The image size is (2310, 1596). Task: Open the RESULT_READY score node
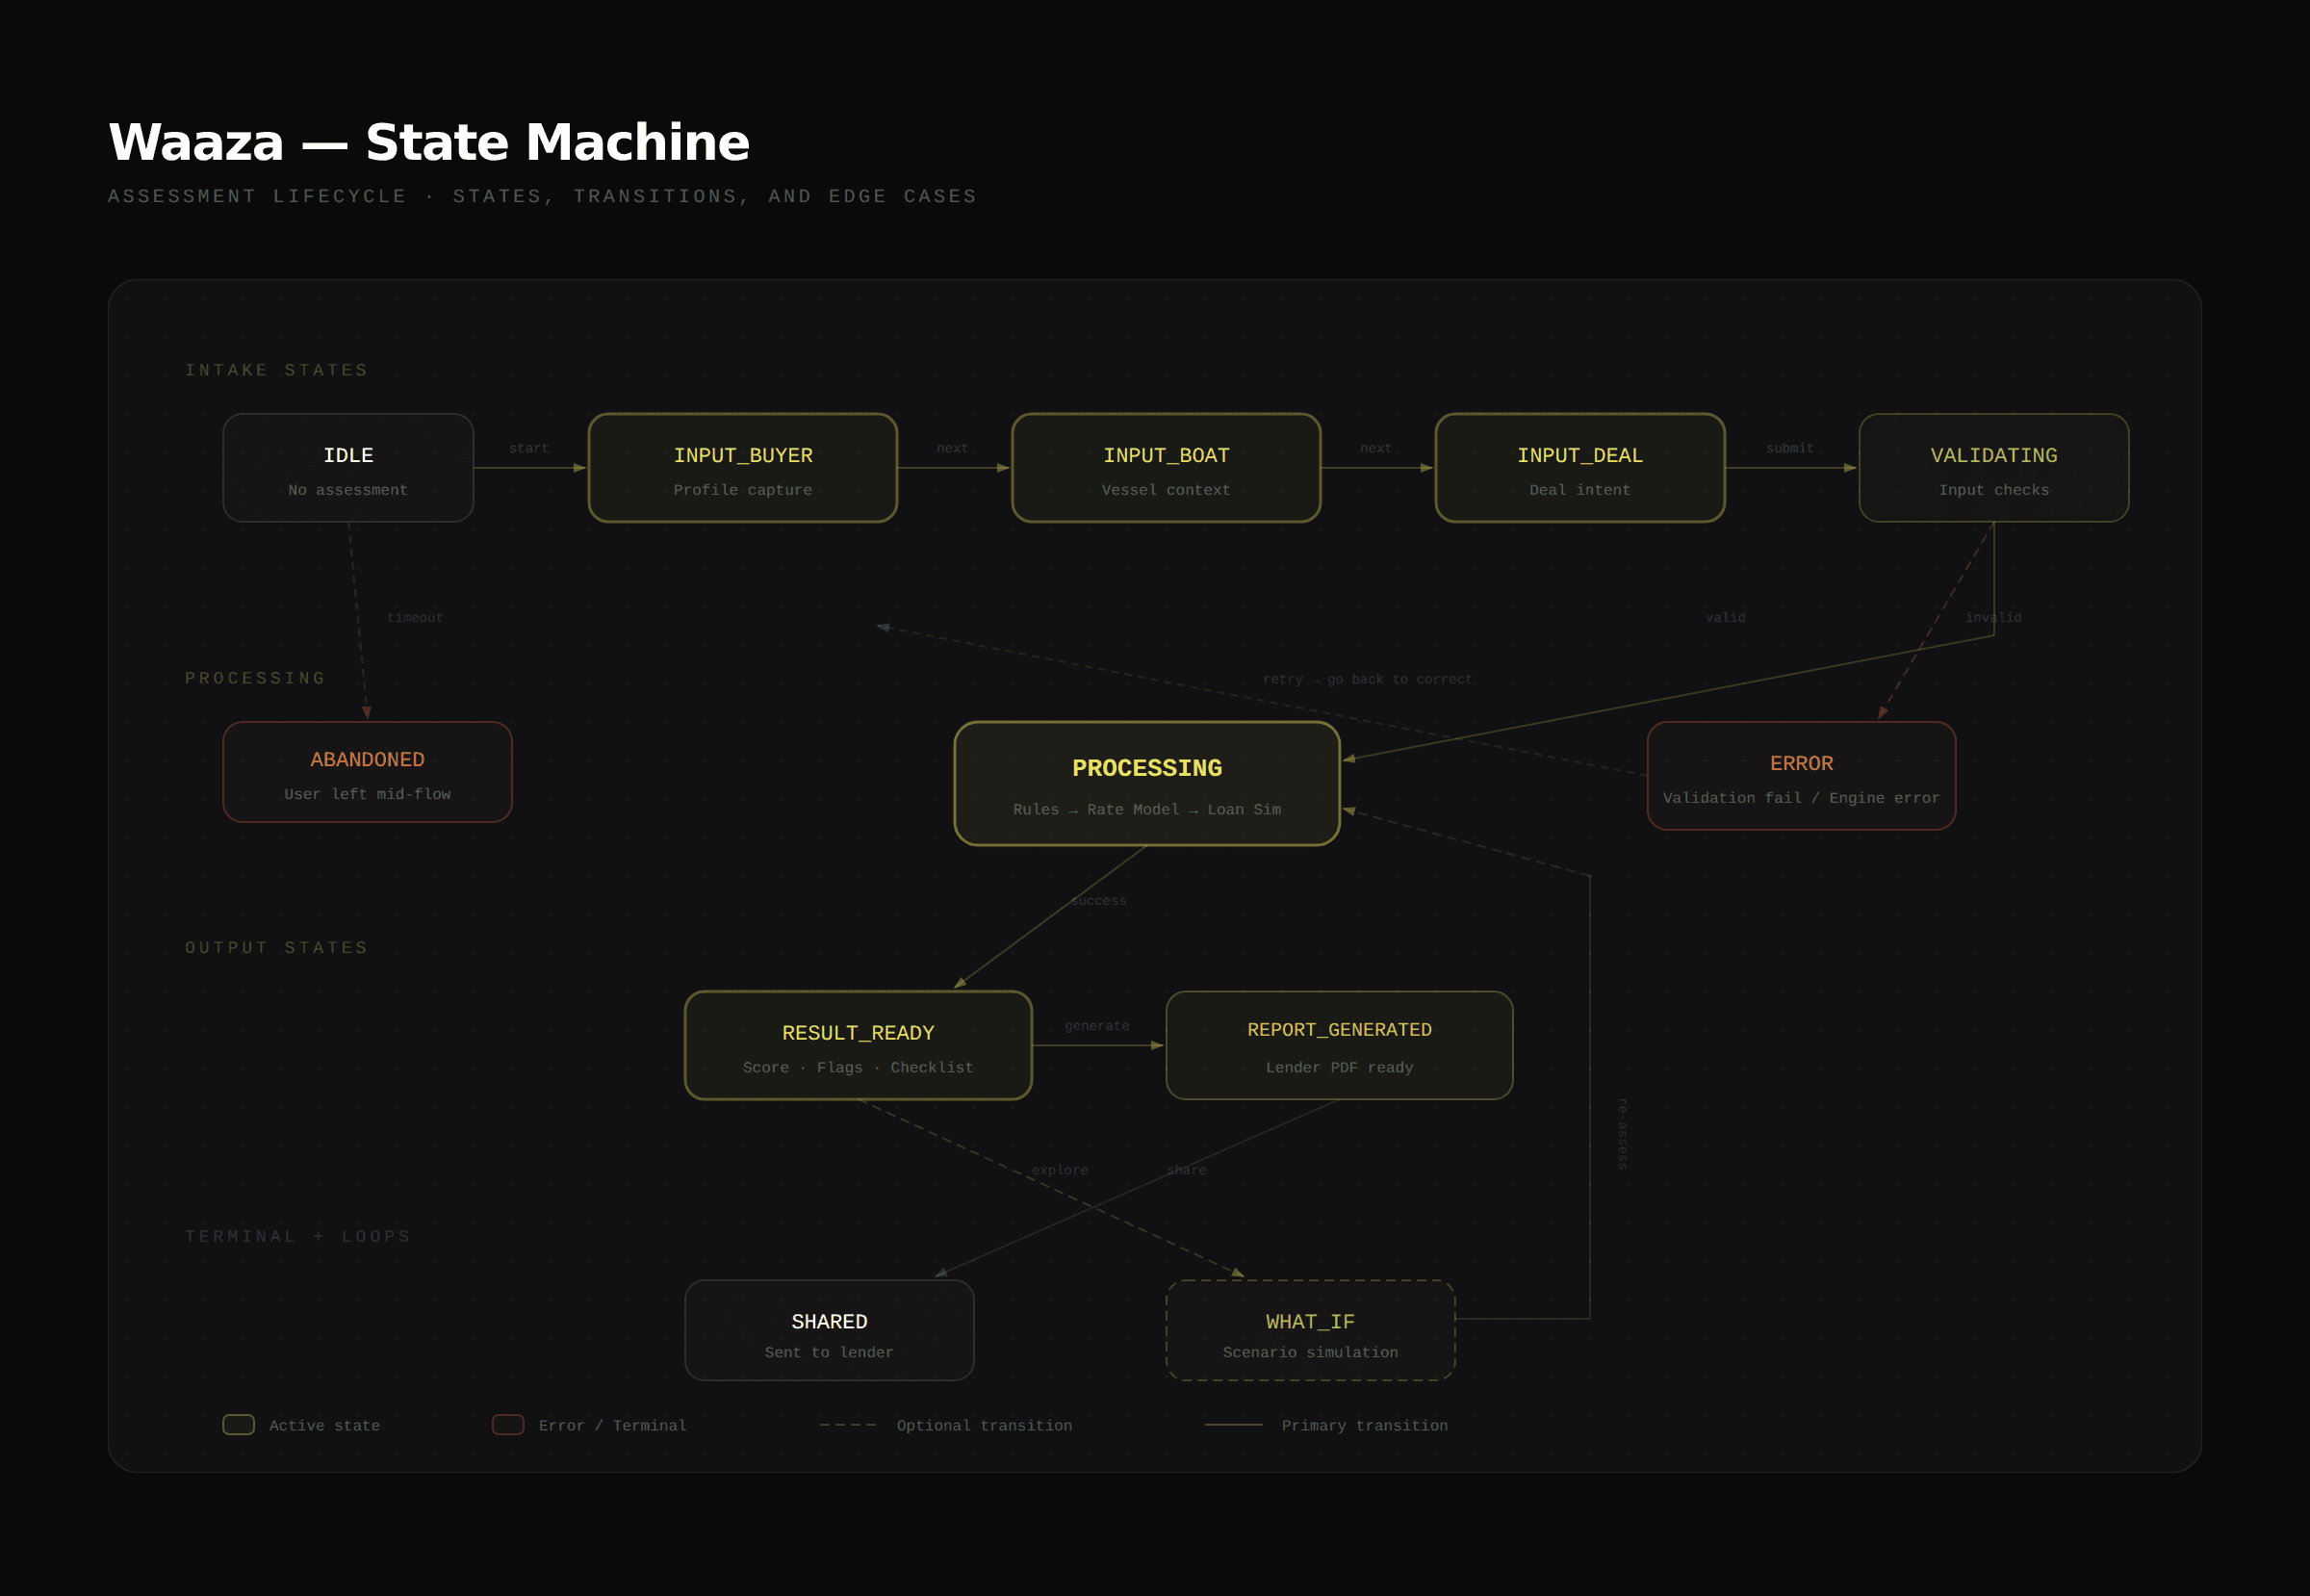click(x=858, y=1046)
